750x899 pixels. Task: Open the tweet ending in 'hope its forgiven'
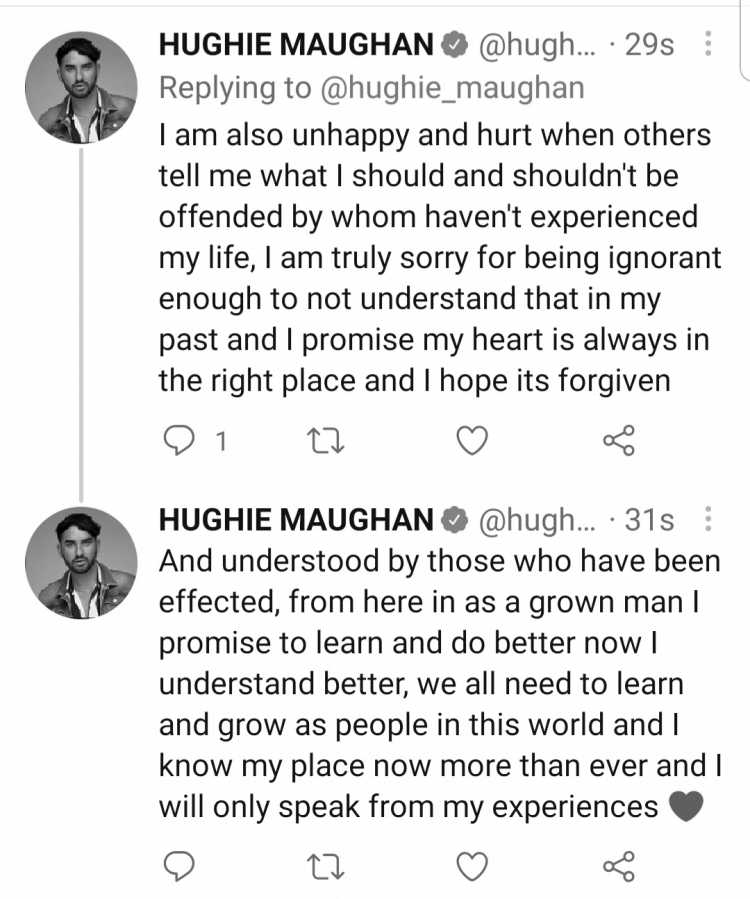(440, 258)
